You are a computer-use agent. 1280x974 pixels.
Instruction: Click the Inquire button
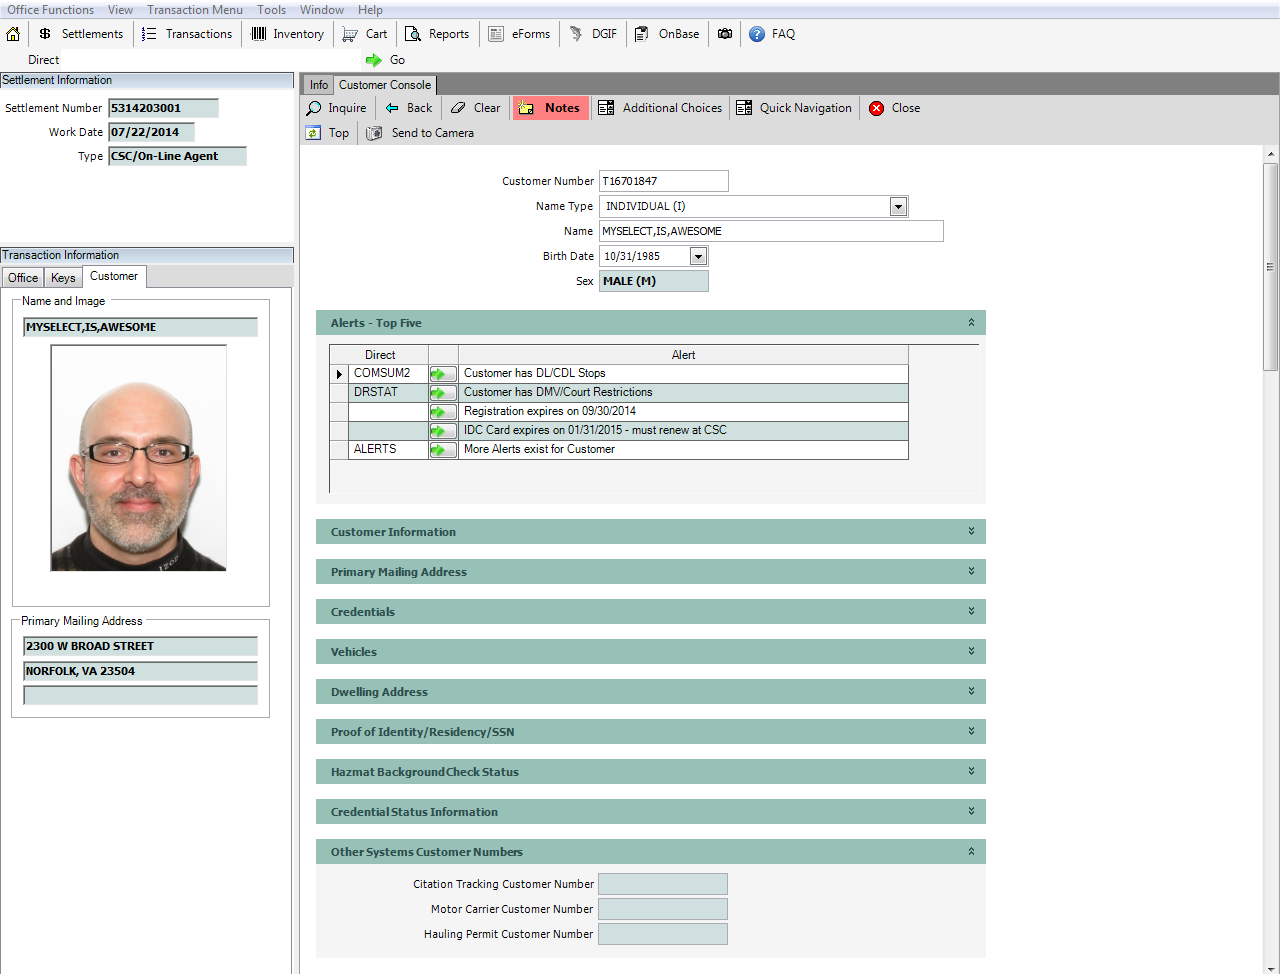pyautogui.click(x=336, y=107)
